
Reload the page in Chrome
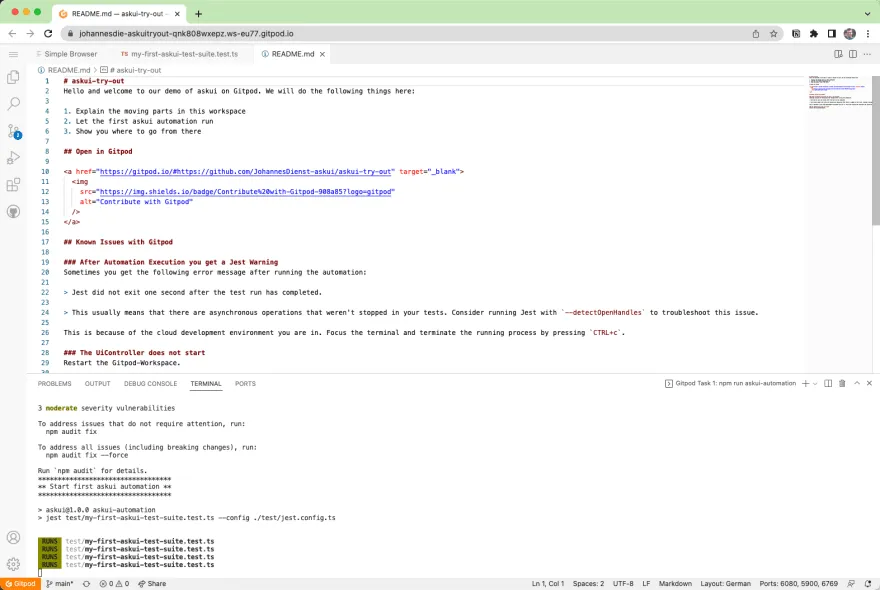pos(48,34)
